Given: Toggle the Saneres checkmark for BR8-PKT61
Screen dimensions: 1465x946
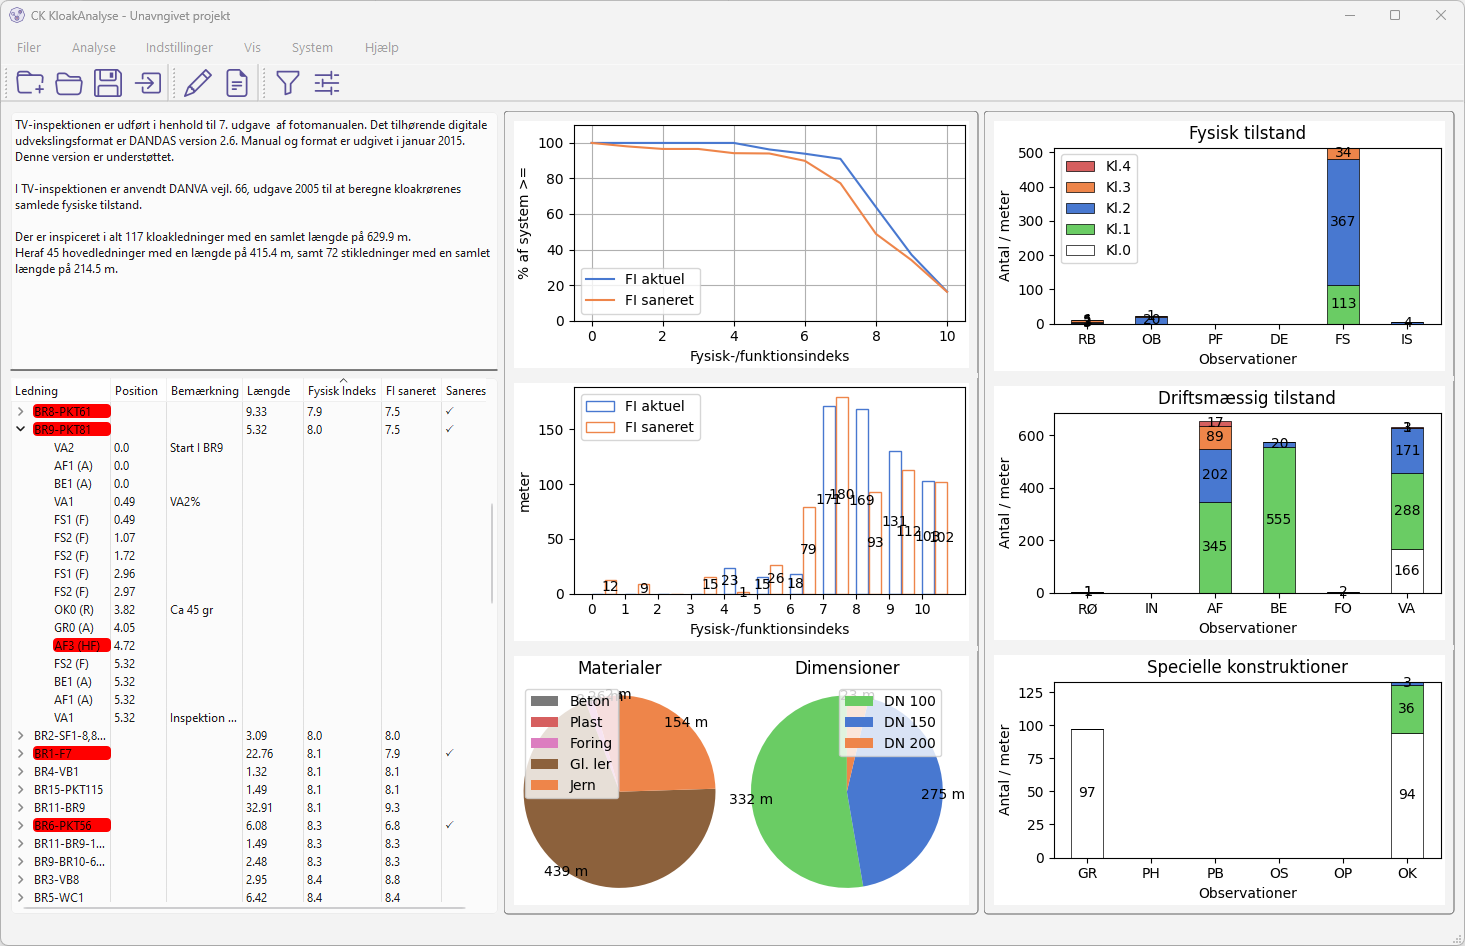Looking at the screenshot, I should (449, 411).
